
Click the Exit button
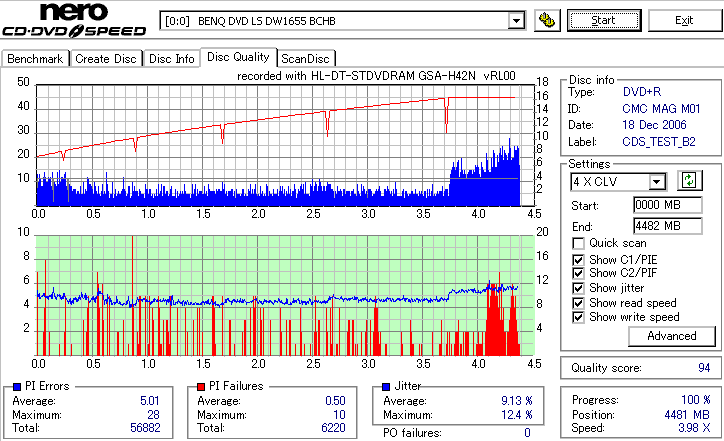[x=684, y=20]
